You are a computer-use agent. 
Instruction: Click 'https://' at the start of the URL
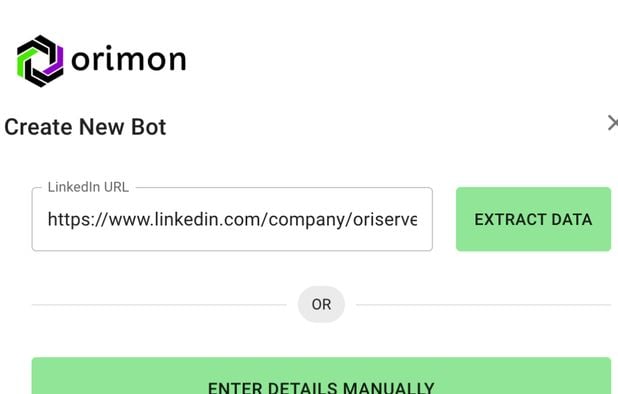(x=77, y=219)
